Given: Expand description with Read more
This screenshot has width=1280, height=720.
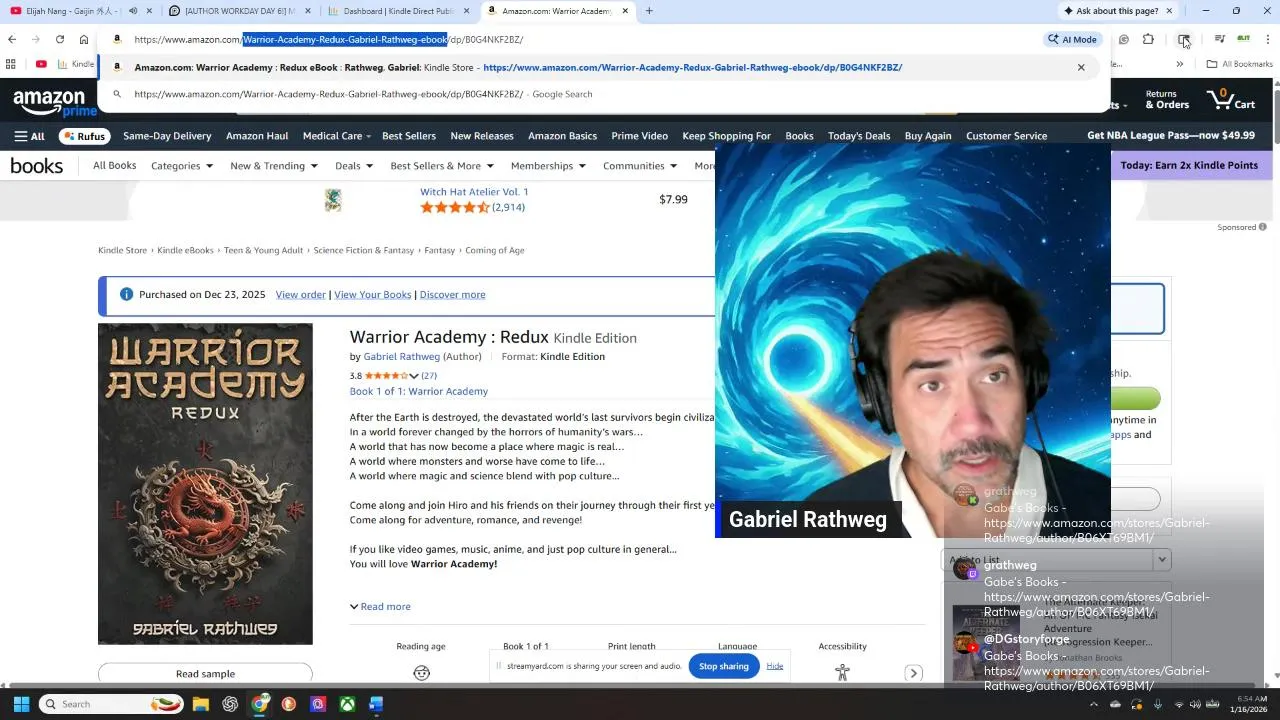Looking at the screenshot, I should coord(380,607).
